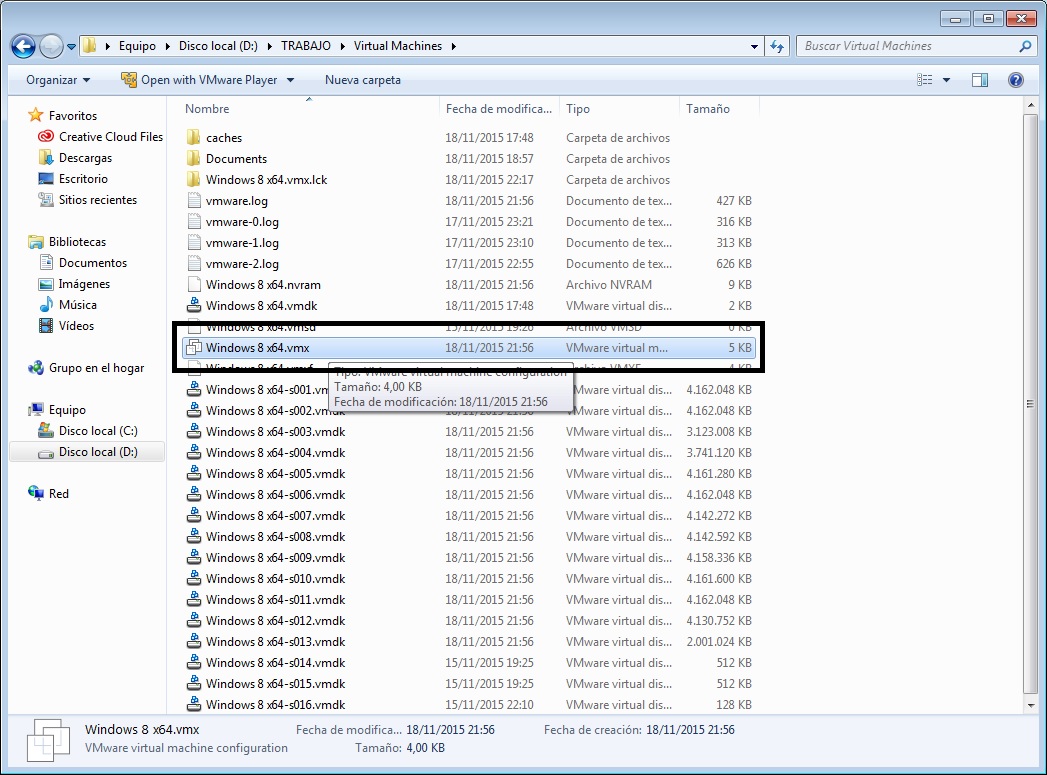Select Favoritos in navigation pane
The image size is (1047, 775).
tap(63, 115)
